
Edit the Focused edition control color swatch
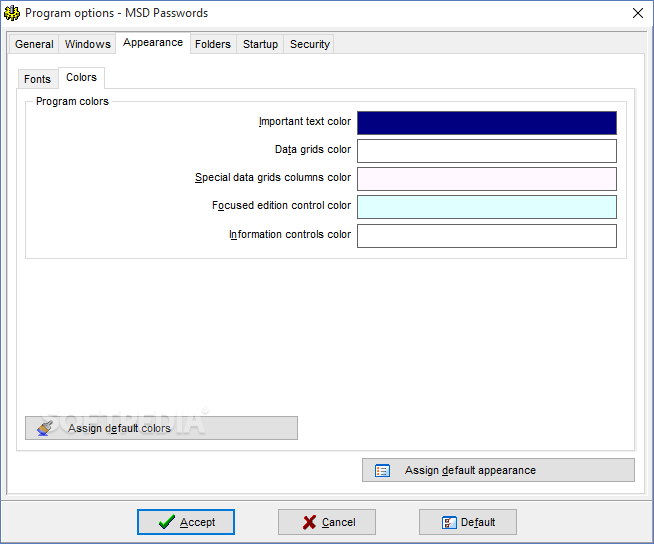tap(487, 207)
